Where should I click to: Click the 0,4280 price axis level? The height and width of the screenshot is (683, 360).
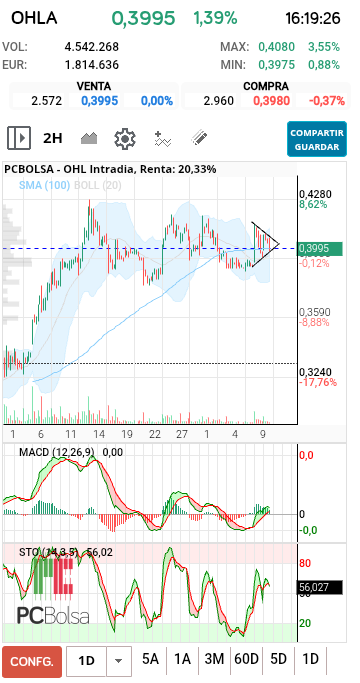click(x=315, y=194)
